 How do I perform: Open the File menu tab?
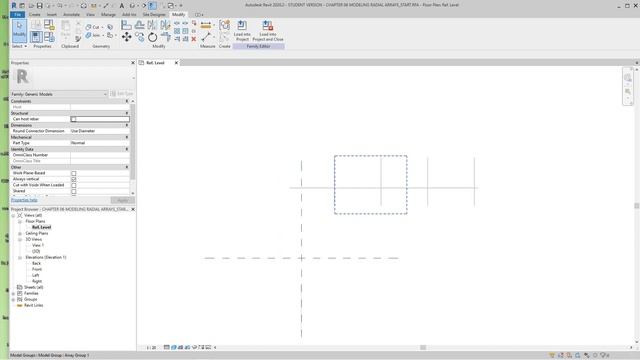coord(18,15)
